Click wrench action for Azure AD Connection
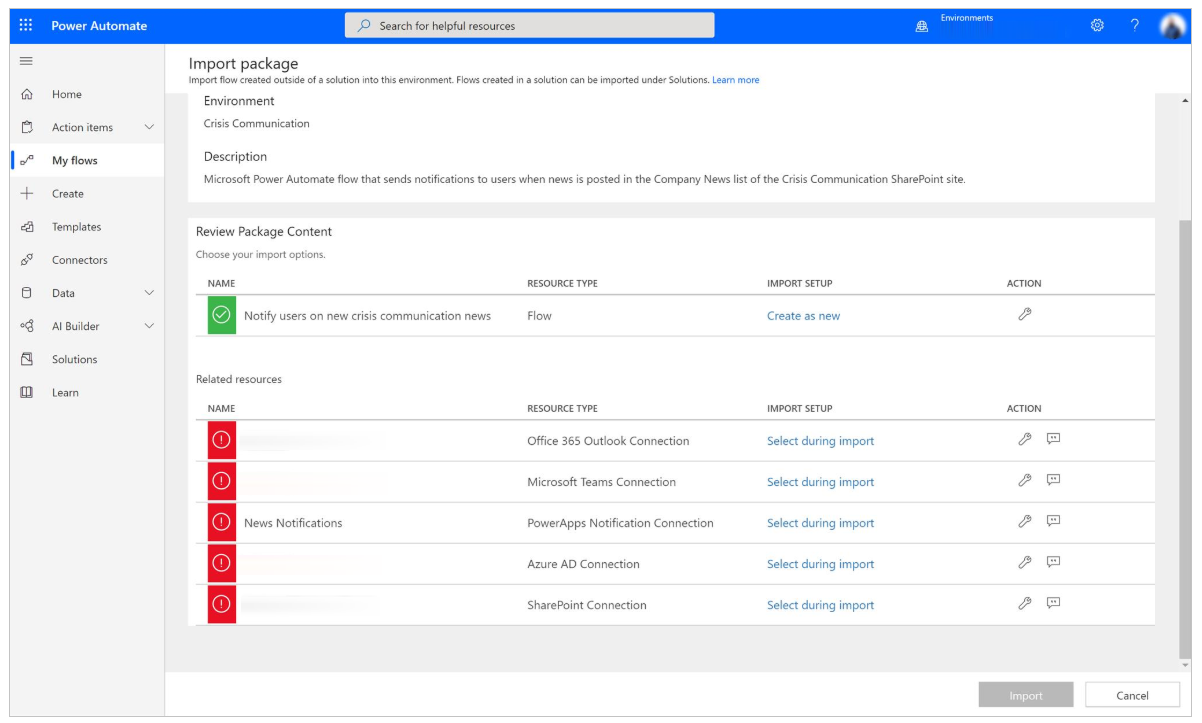Viewport: 1202px width, 723px height. [x=1024, y=562]
